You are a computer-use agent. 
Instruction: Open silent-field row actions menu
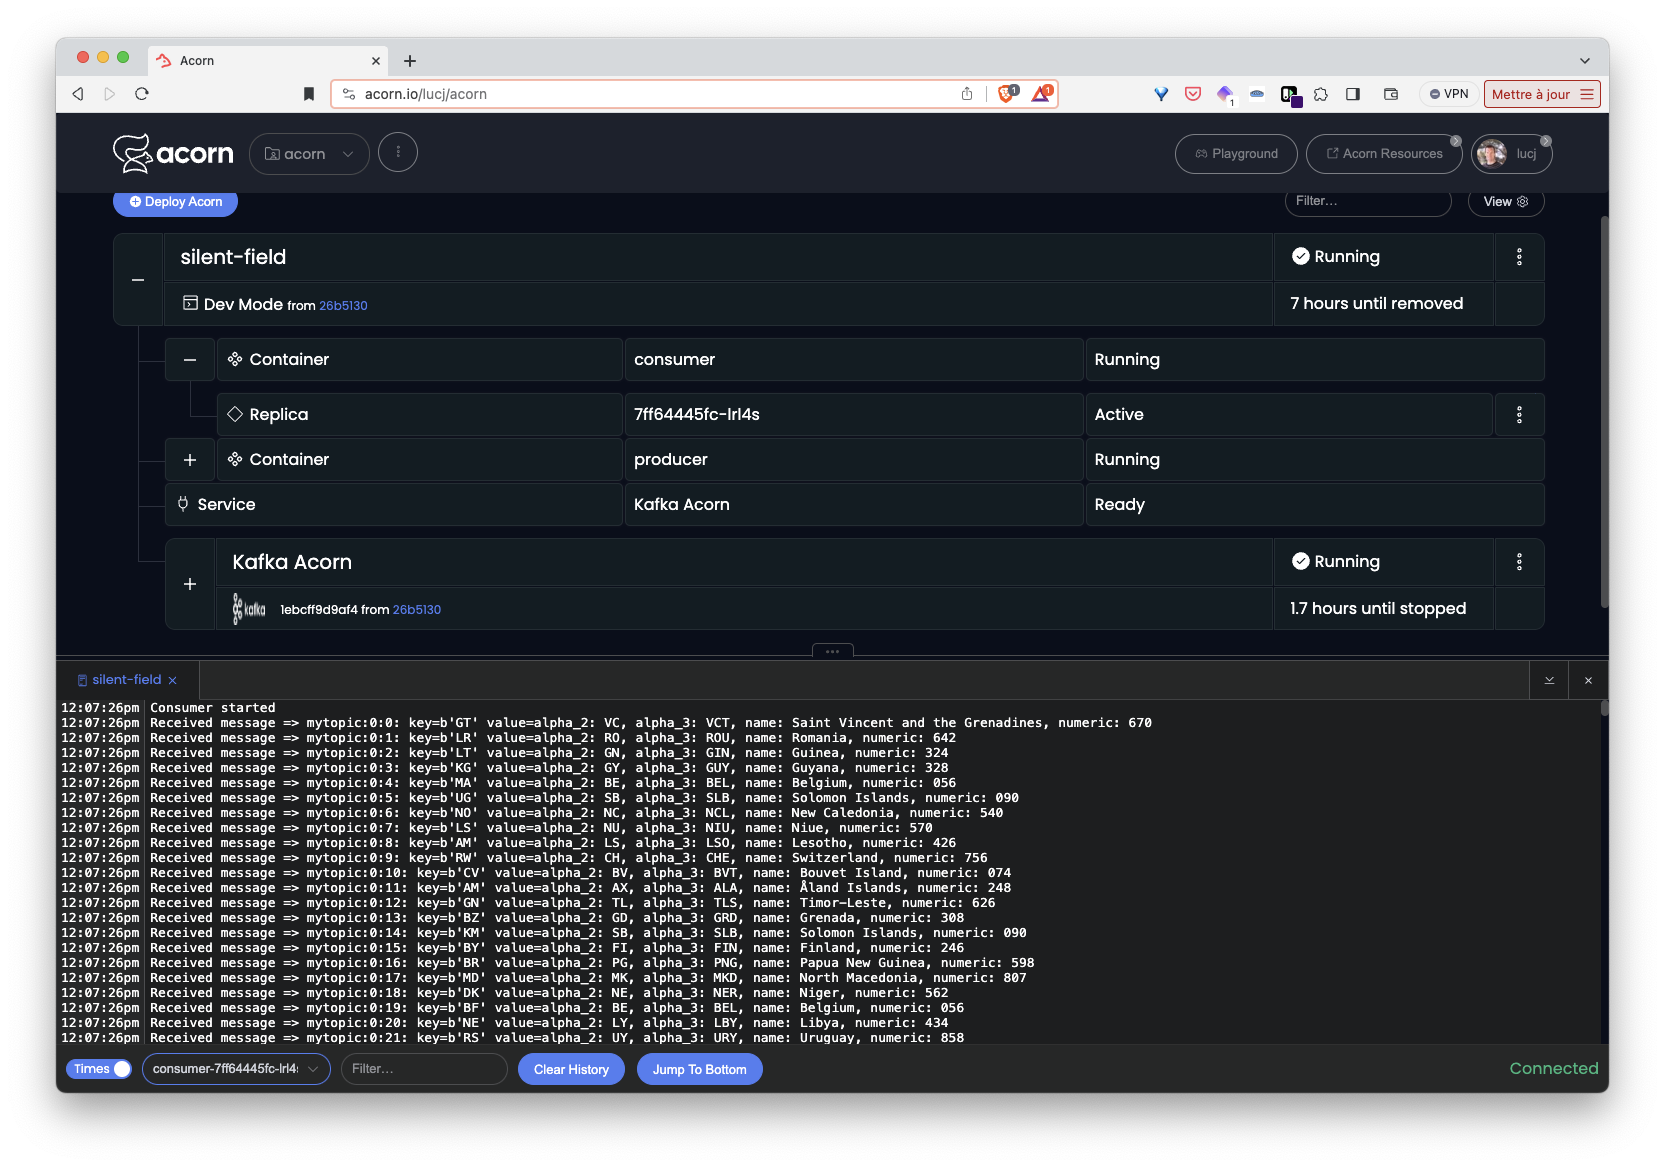click(x=1519, y=257)
